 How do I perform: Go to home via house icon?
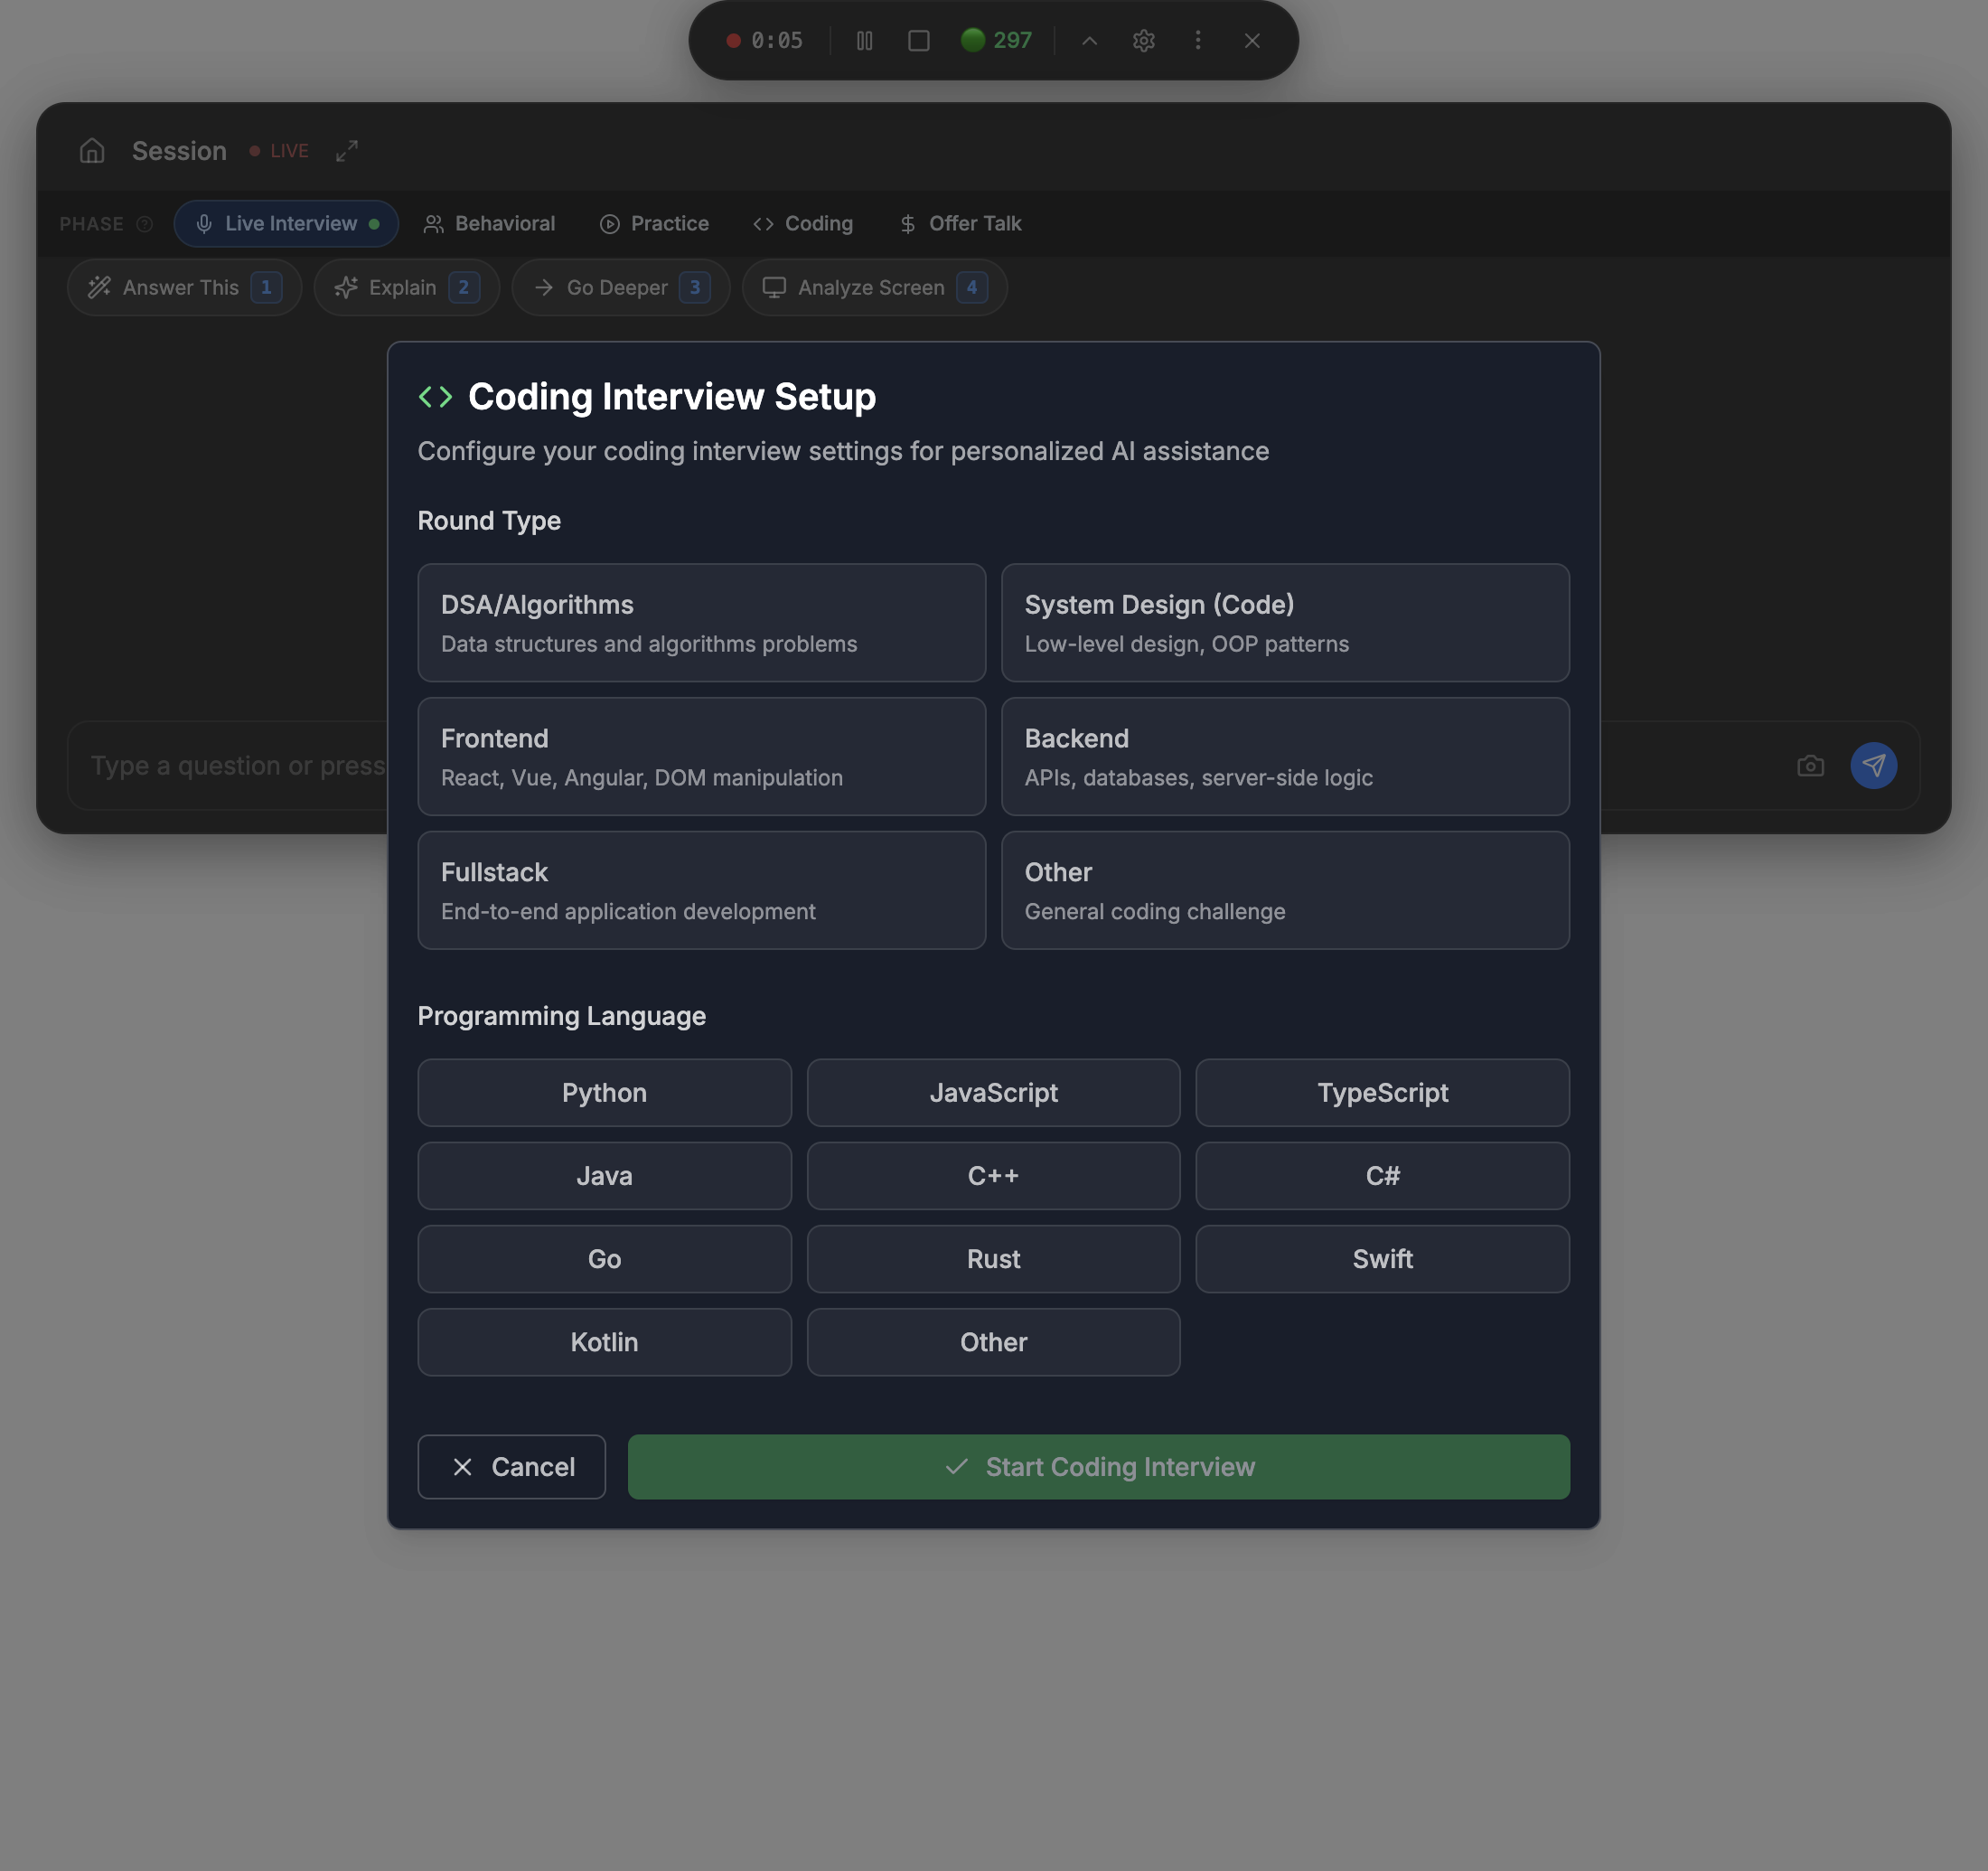tap(92, 151)
